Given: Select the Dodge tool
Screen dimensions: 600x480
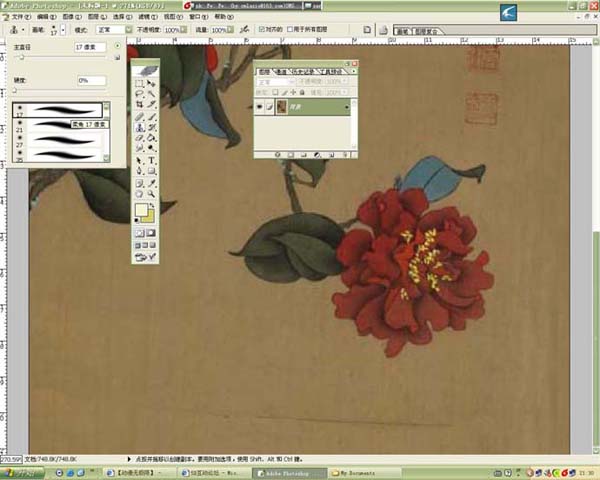Looking at the screenshot, I should tap(152, 148).
